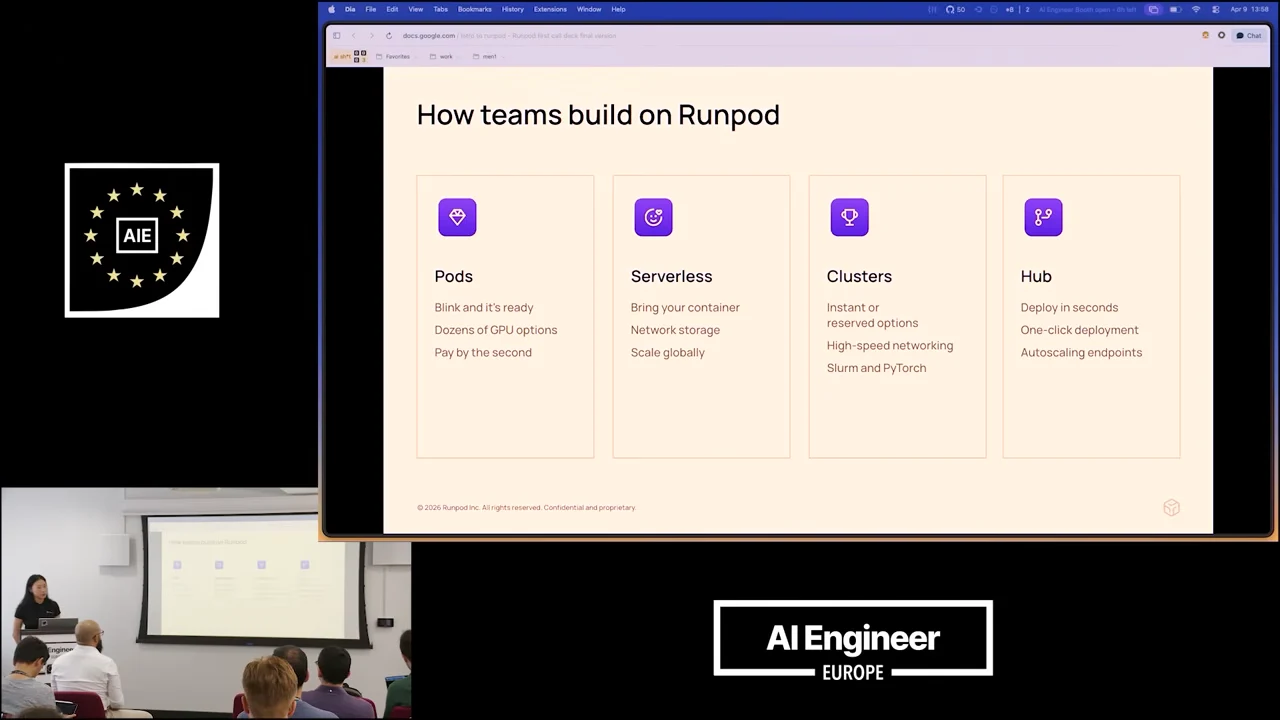The height and width of the screenshot is (720, 1280).
Task: Click the 'Blink and it's ready' line
Action: 484,307
